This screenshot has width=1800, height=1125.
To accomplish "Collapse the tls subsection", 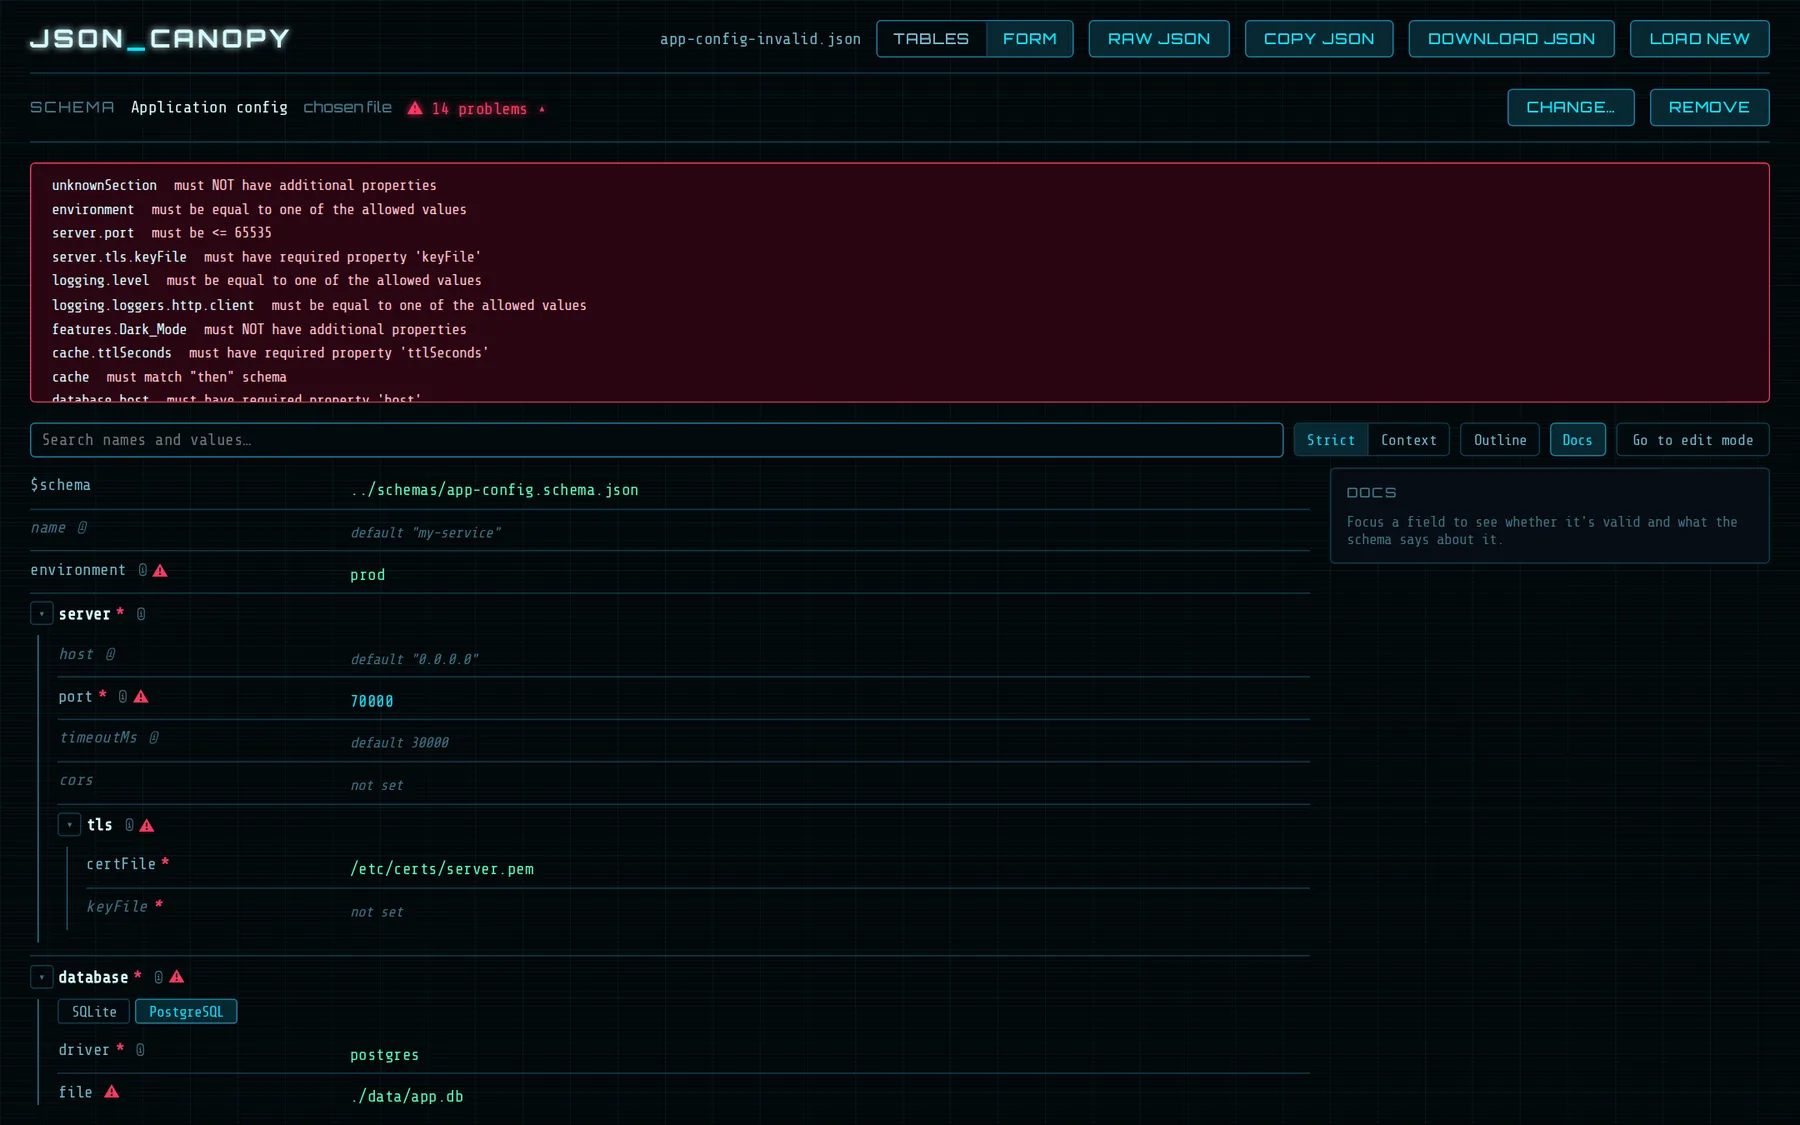I will [69, 825].
